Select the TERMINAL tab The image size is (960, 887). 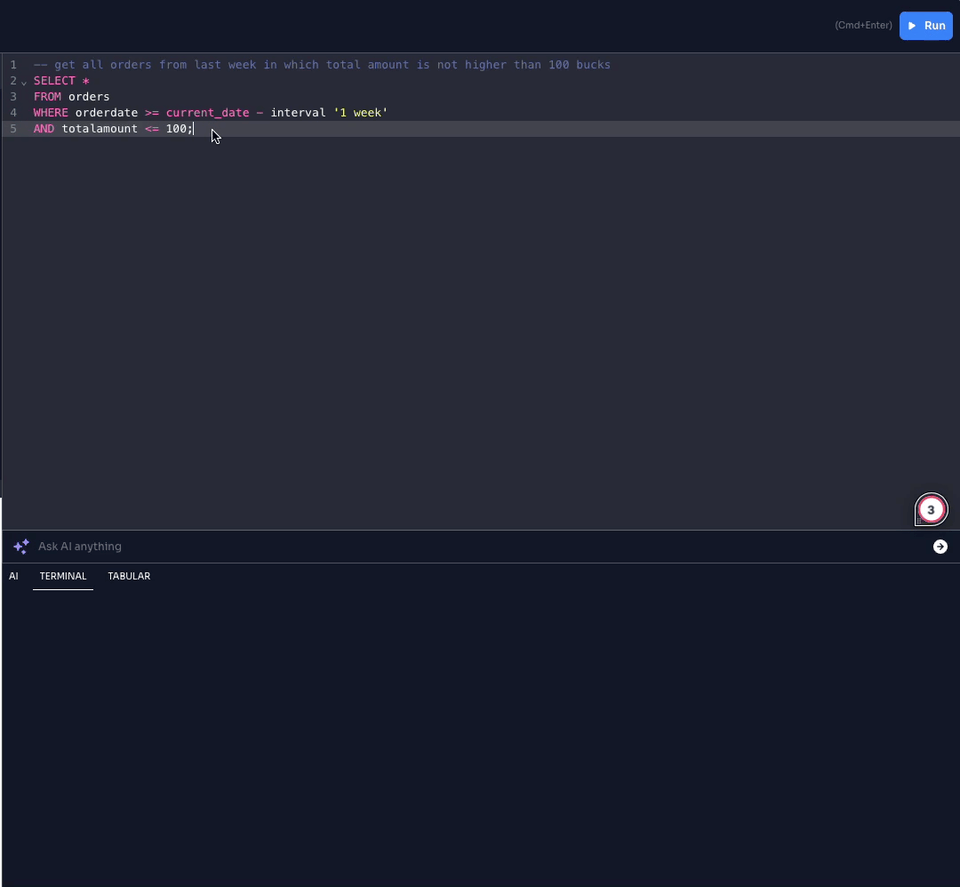[63, 576]
